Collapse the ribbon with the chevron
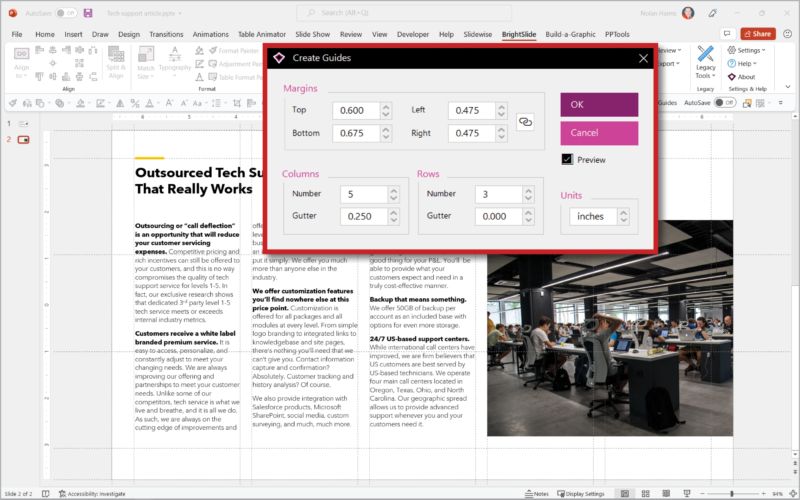The width and height of the screenshot is (800, 500). 788,87
